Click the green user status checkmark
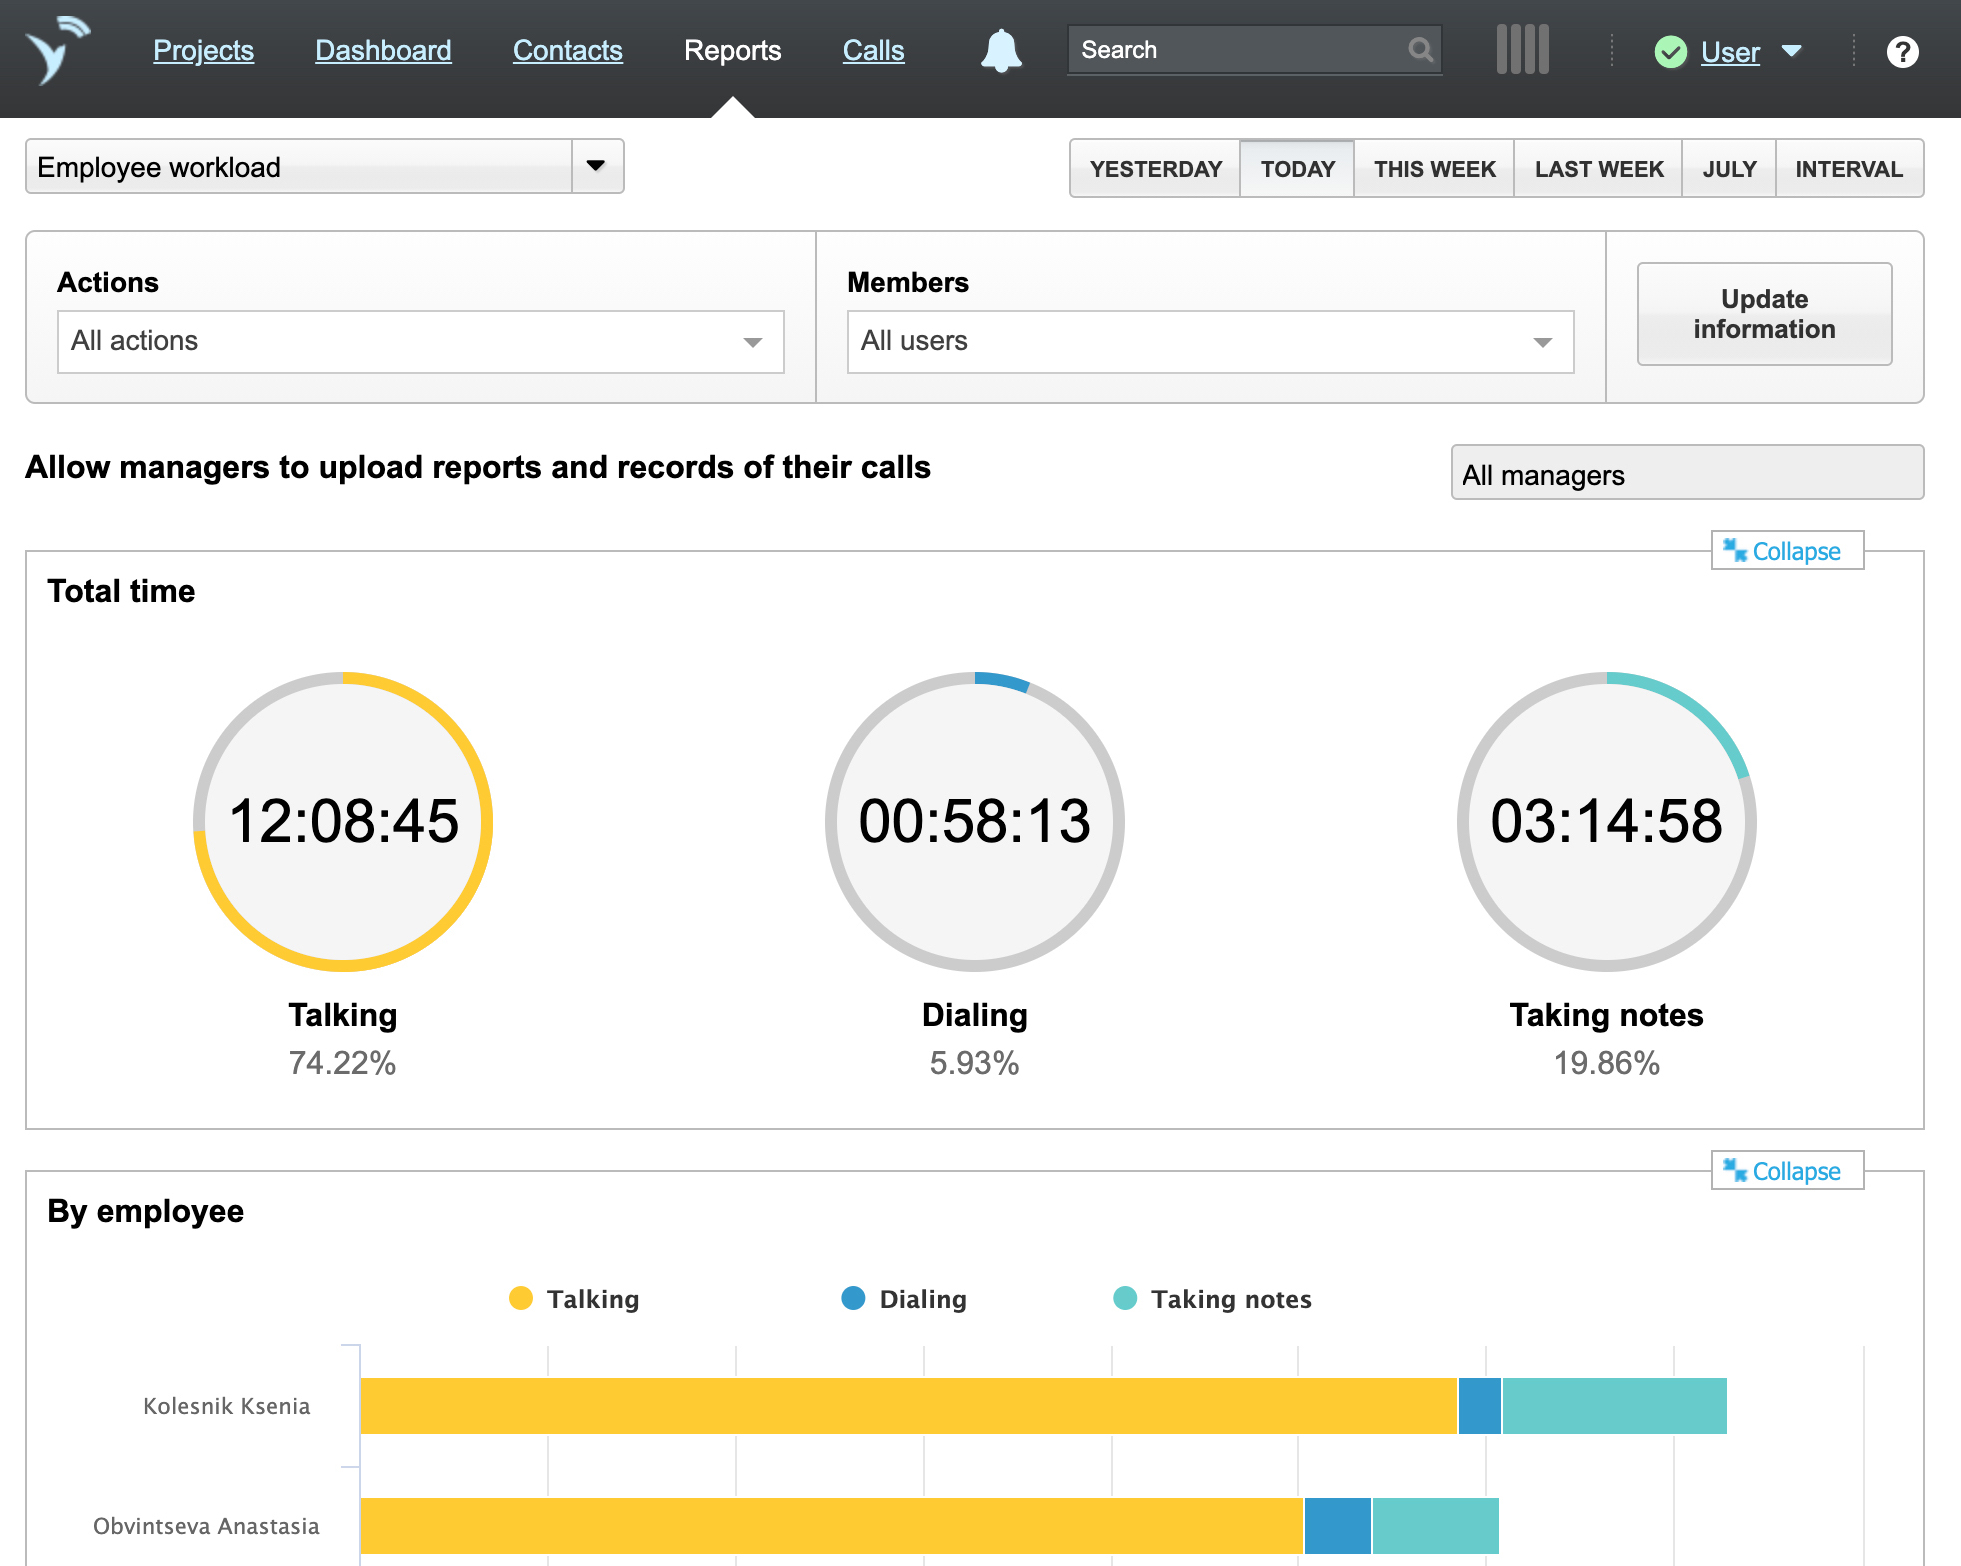 click(x=1670, y=52)
